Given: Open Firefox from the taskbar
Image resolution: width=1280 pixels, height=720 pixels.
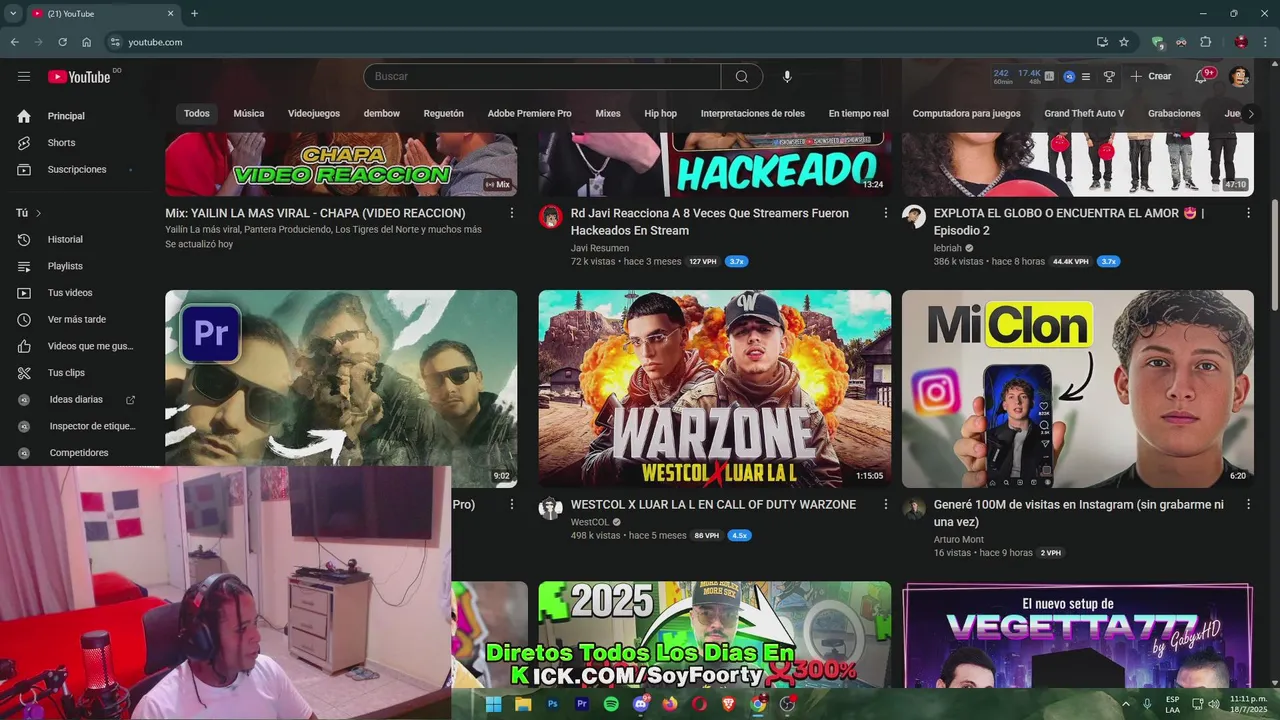Looking at the screenshot, I should (670, 704).
